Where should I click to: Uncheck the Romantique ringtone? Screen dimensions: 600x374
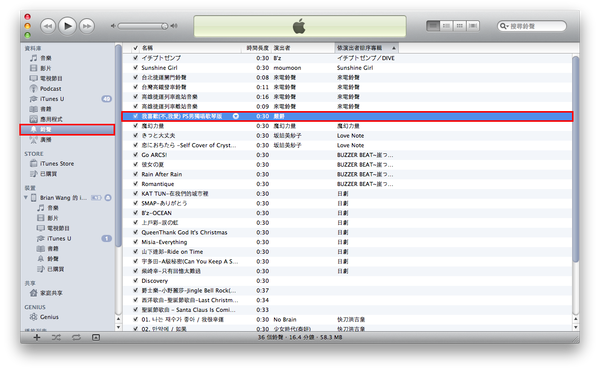(x=135, y=184)
